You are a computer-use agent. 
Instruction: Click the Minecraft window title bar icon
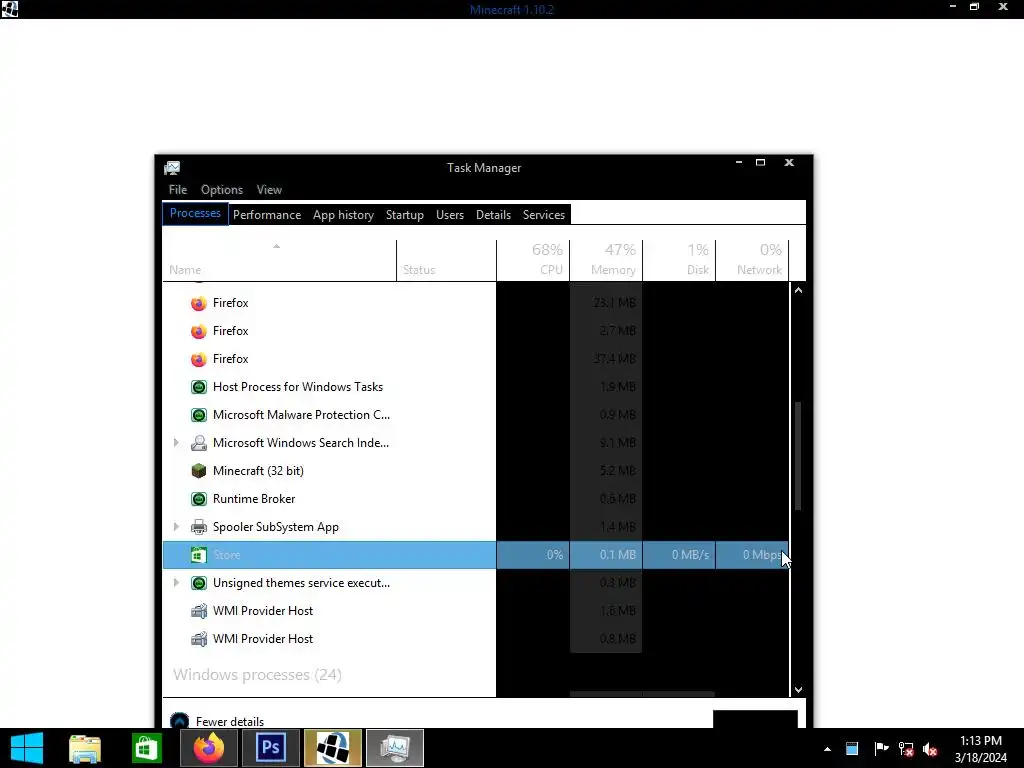point(10,8)
